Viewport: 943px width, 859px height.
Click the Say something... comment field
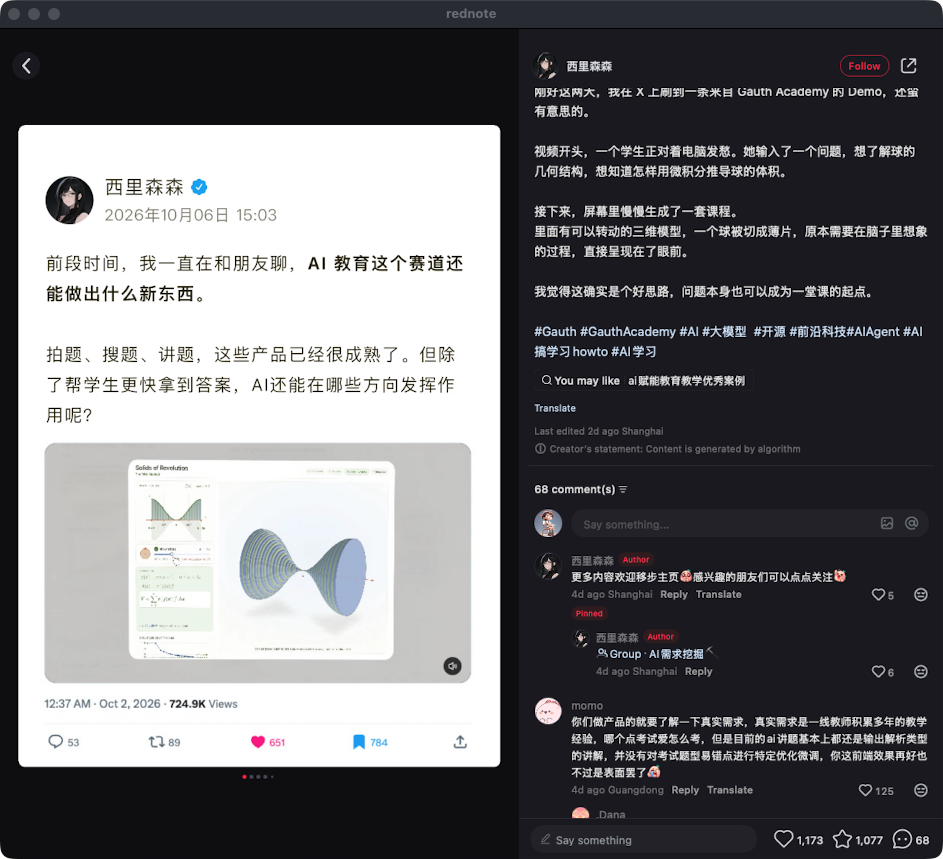749,523
